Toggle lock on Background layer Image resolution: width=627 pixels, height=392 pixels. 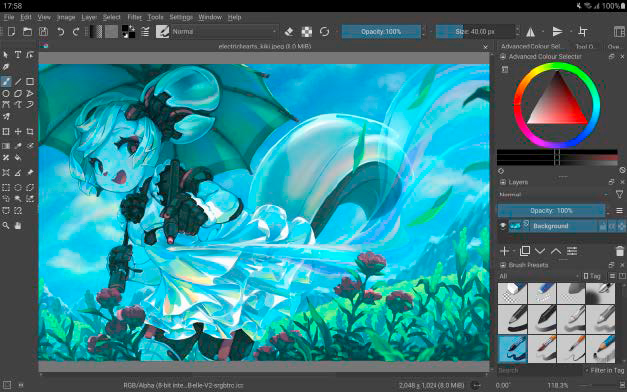click(603, 226)
